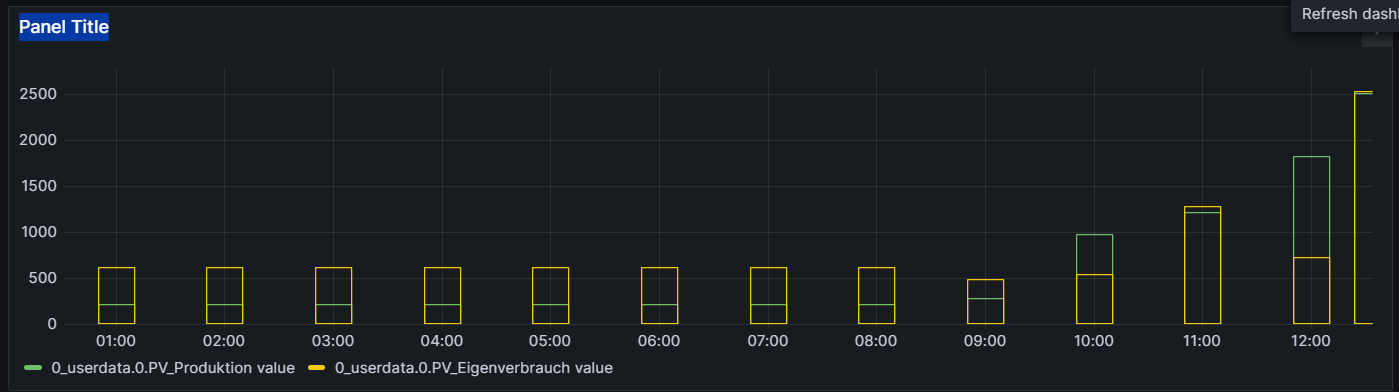Click the 07:00 time axis label
Viewport: 1399px width, 392px height.
pos(768,341)
